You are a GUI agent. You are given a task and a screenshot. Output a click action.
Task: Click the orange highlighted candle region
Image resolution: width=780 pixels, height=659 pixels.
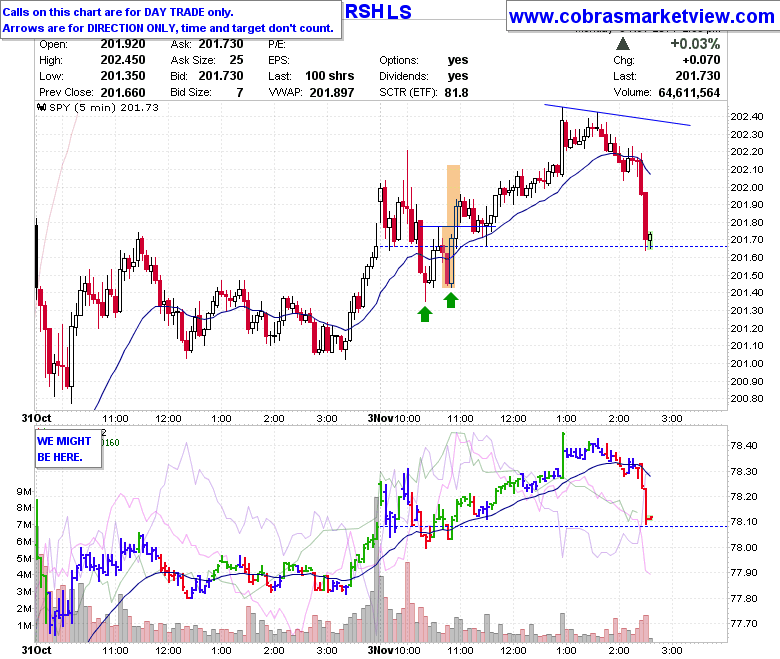[x=452, y=226]
